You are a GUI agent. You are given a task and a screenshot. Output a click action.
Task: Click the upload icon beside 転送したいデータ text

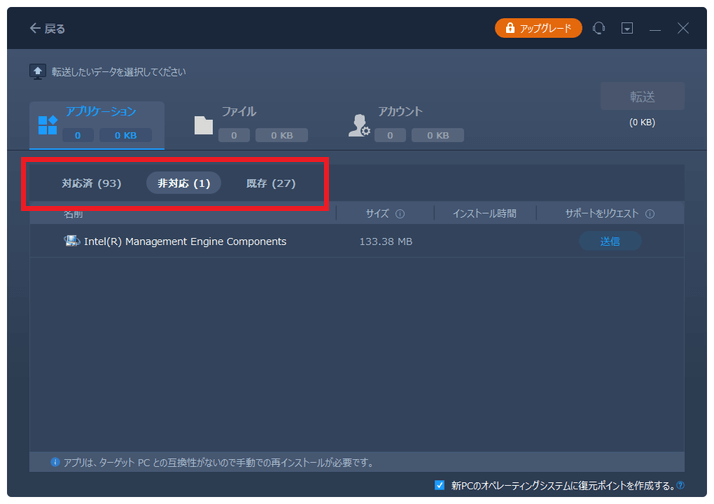(38, 72)
